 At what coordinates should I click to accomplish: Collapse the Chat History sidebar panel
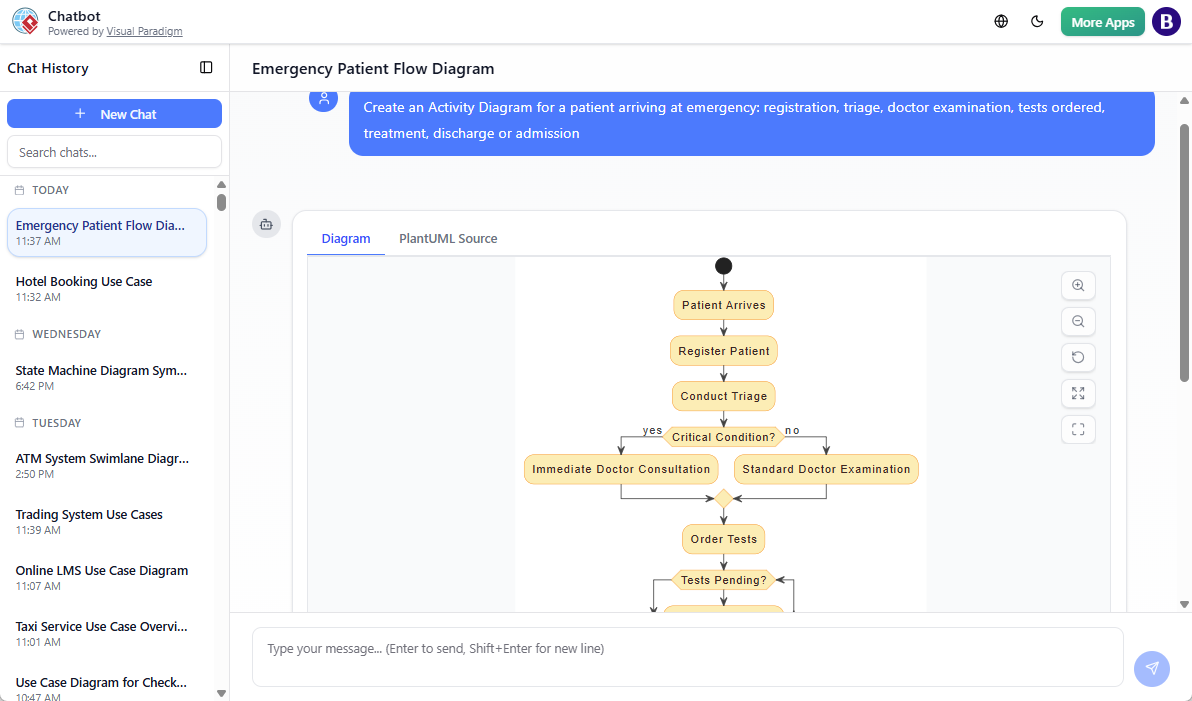point(206,67)
